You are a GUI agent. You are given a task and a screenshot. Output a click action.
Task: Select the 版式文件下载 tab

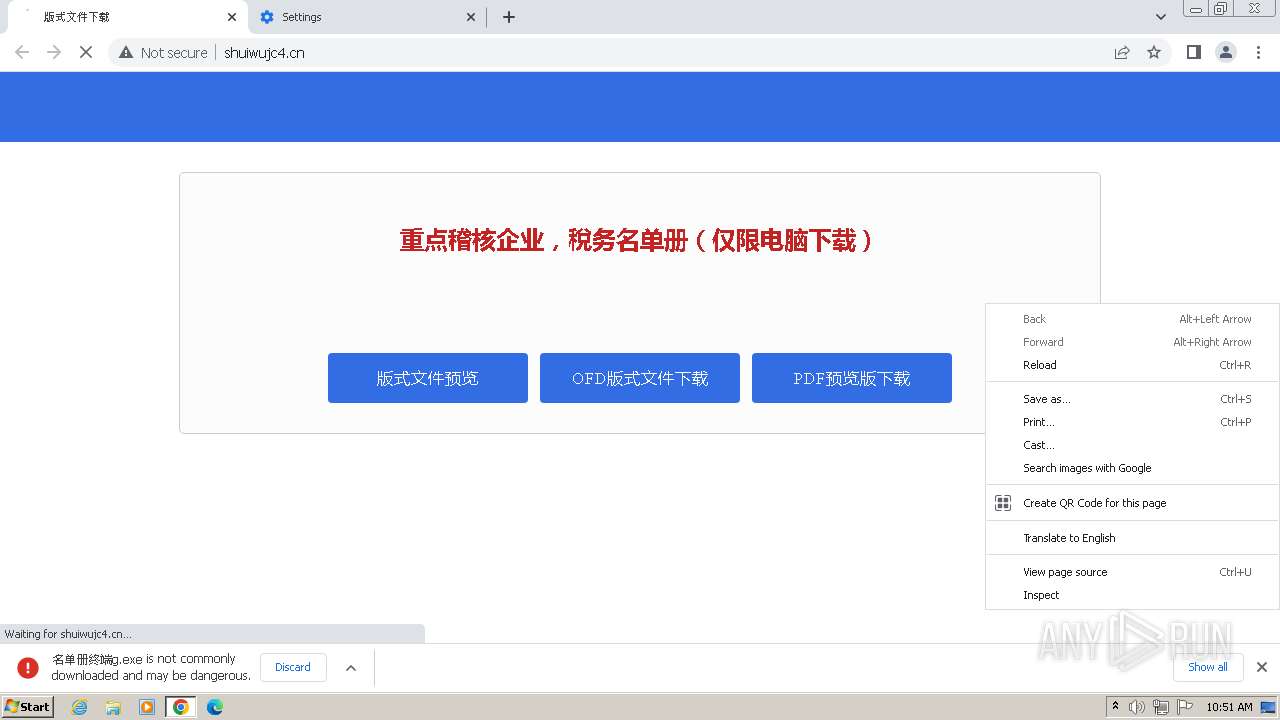[x=125, y=17]
